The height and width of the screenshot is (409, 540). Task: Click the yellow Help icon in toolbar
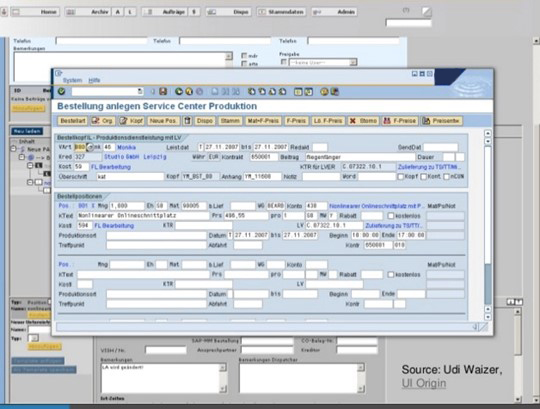pyautogui.click(x=324, y=92)
